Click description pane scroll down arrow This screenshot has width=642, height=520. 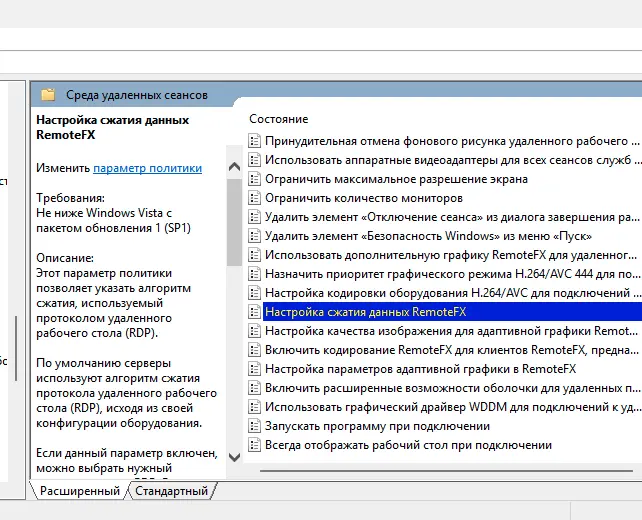click(x=234, y=457)
